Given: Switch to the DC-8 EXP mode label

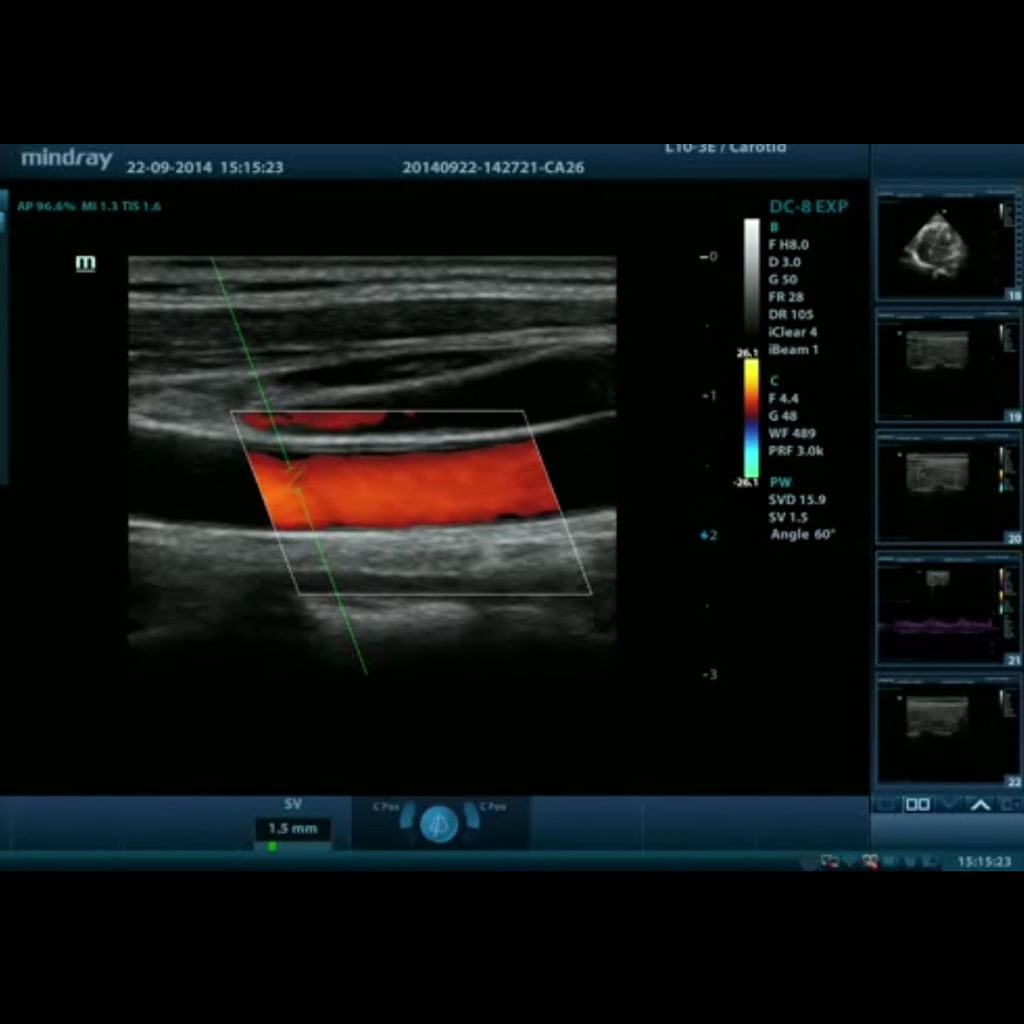Looking at the screenshot, I should pyautogui.click(x=808, y=206).
